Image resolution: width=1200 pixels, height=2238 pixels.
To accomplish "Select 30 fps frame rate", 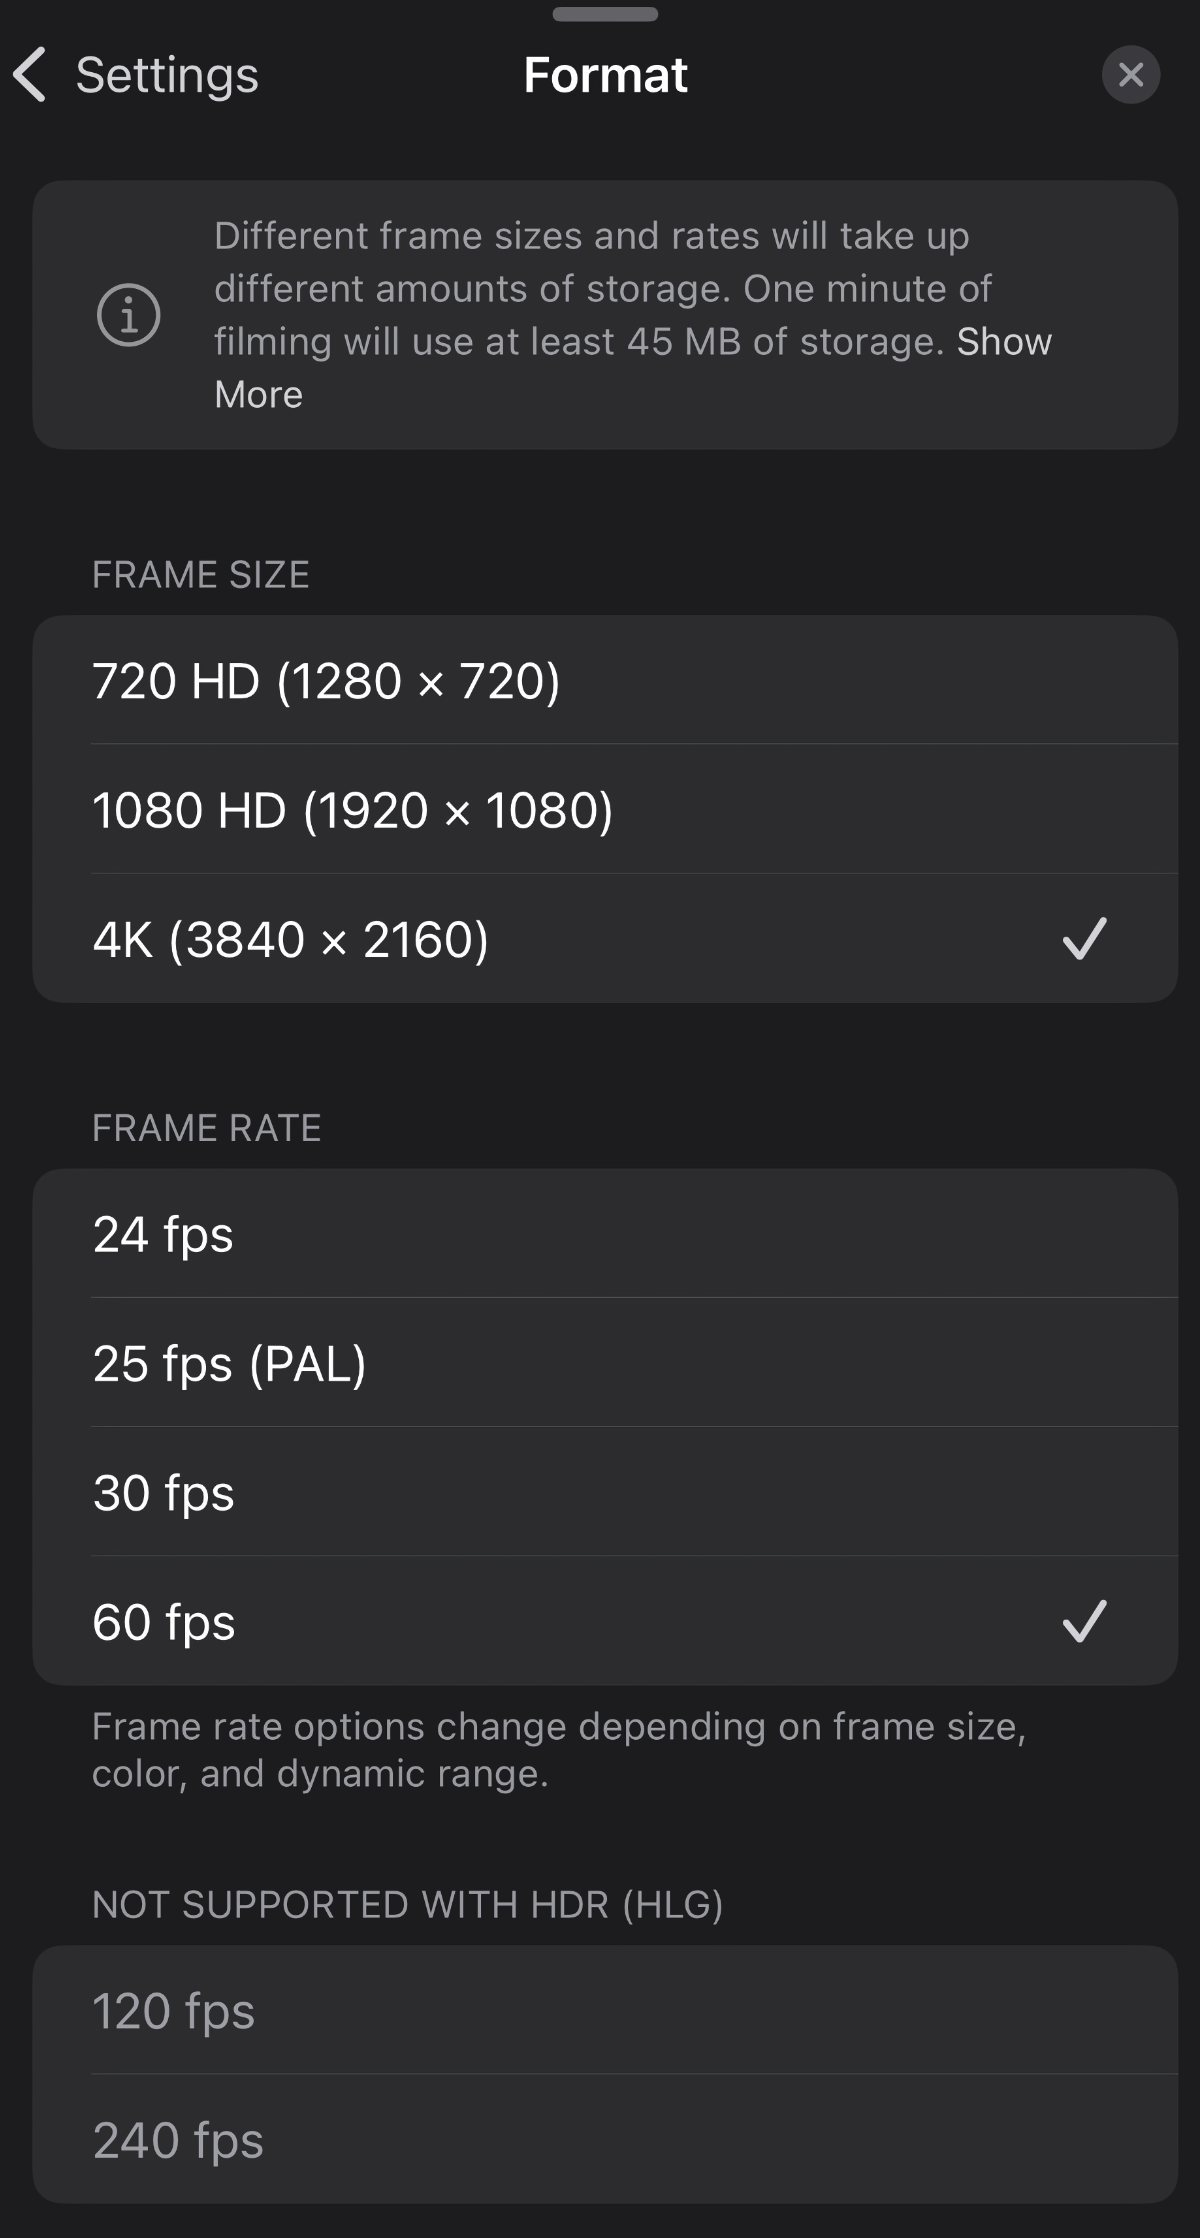I will click(605, 1492).
